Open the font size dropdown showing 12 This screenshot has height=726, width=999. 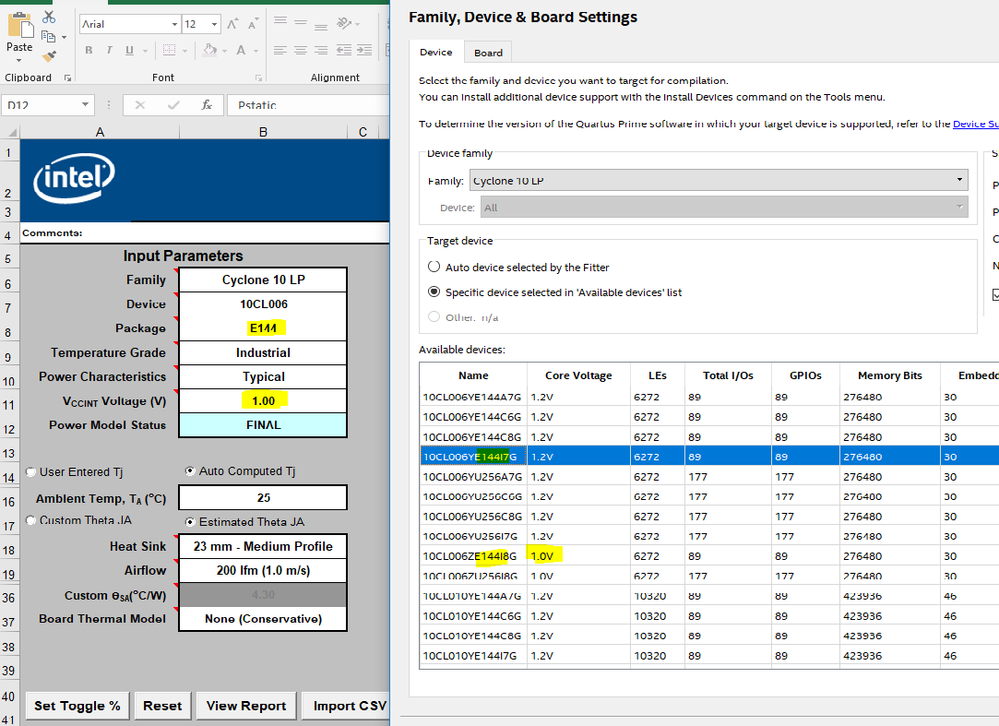coord(216,24)
